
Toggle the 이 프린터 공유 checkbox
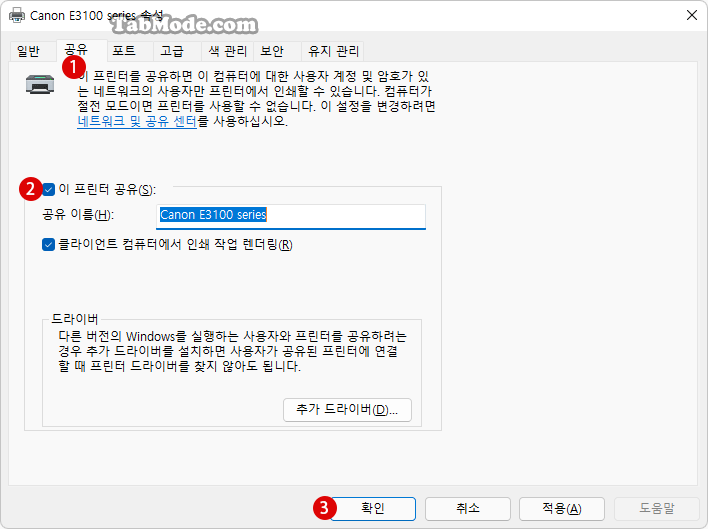[x=48, y=190]
